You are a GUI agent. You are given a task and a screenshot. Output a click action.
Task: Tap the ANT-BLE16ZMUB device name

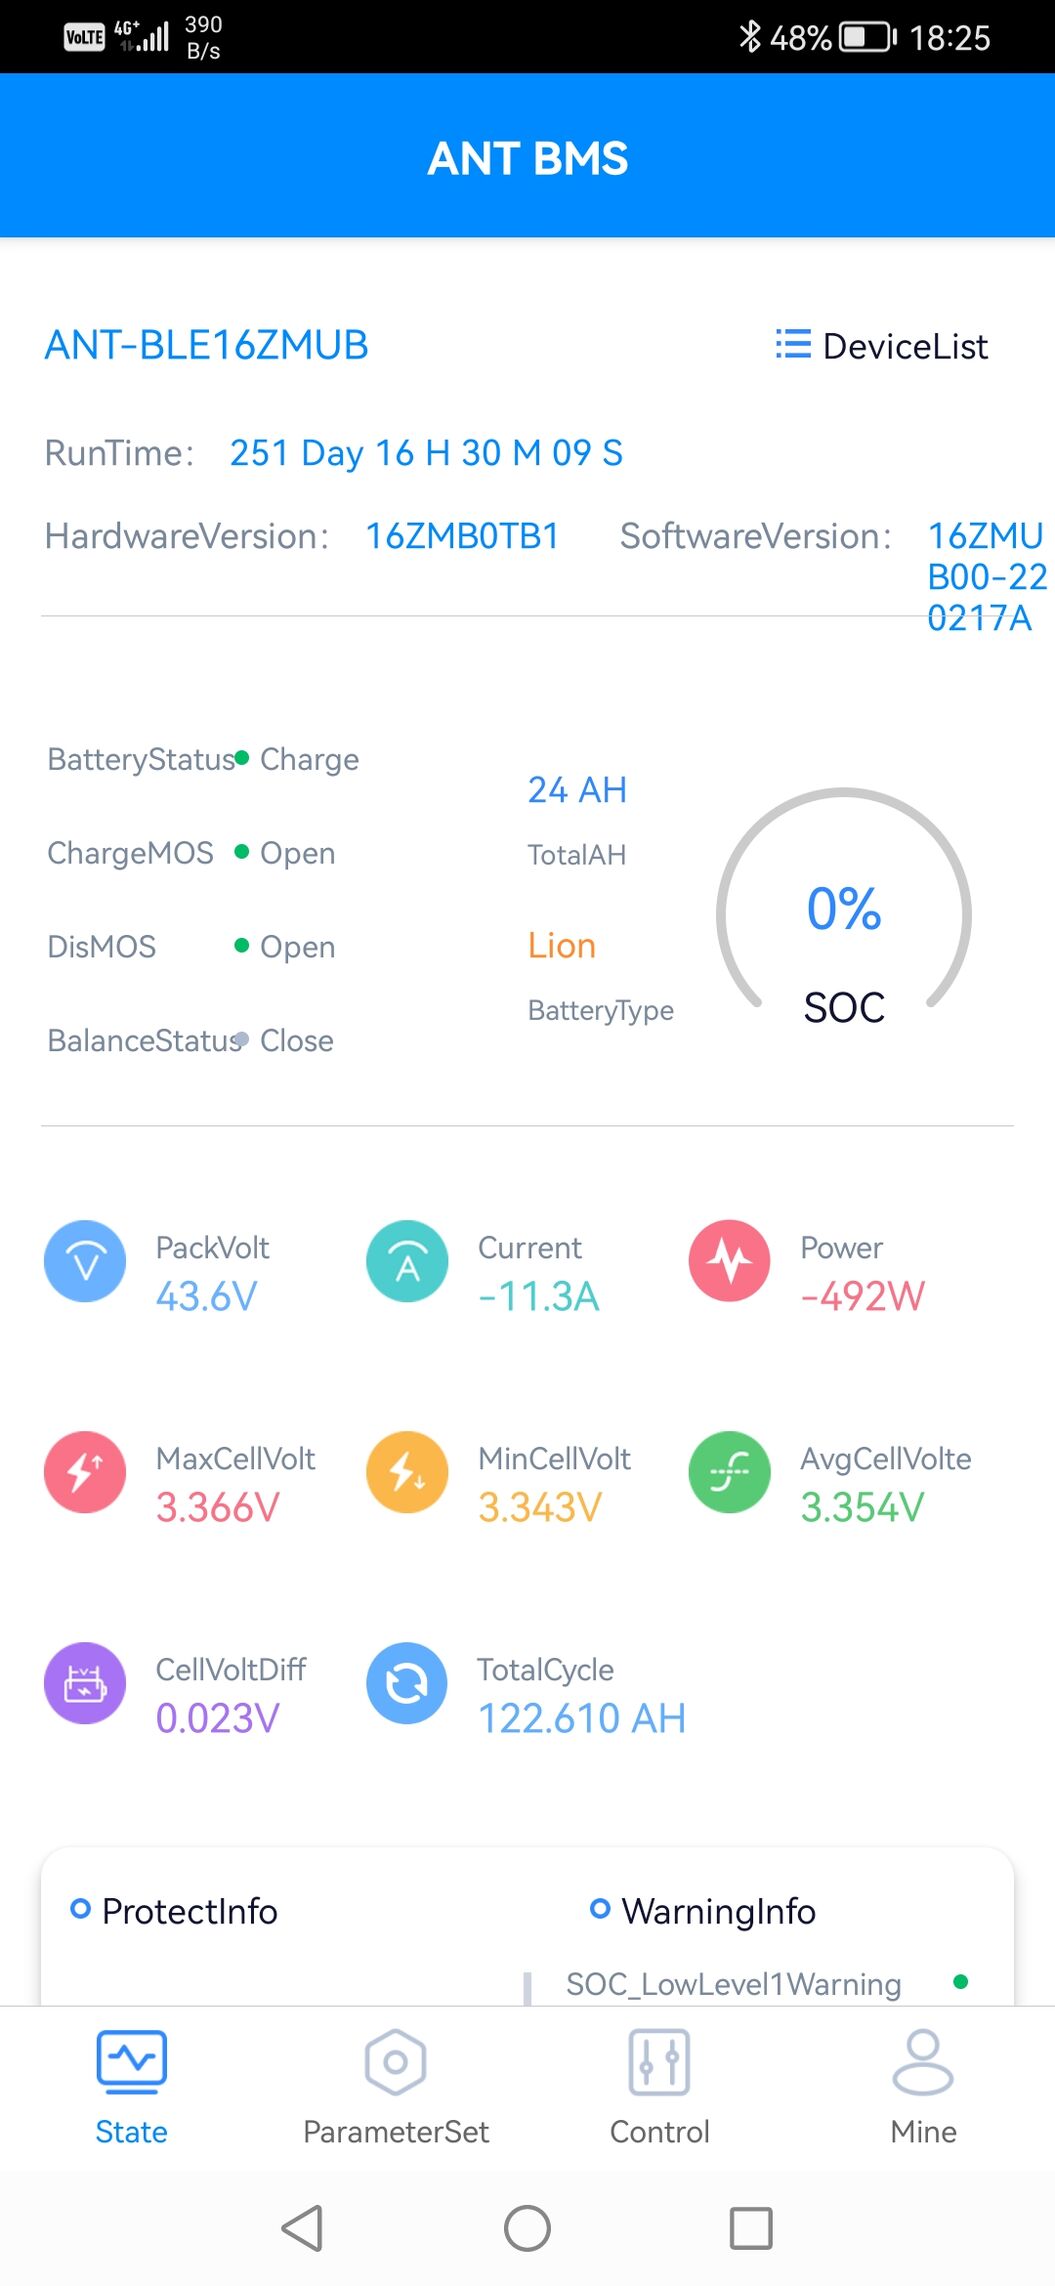[207, 345]
